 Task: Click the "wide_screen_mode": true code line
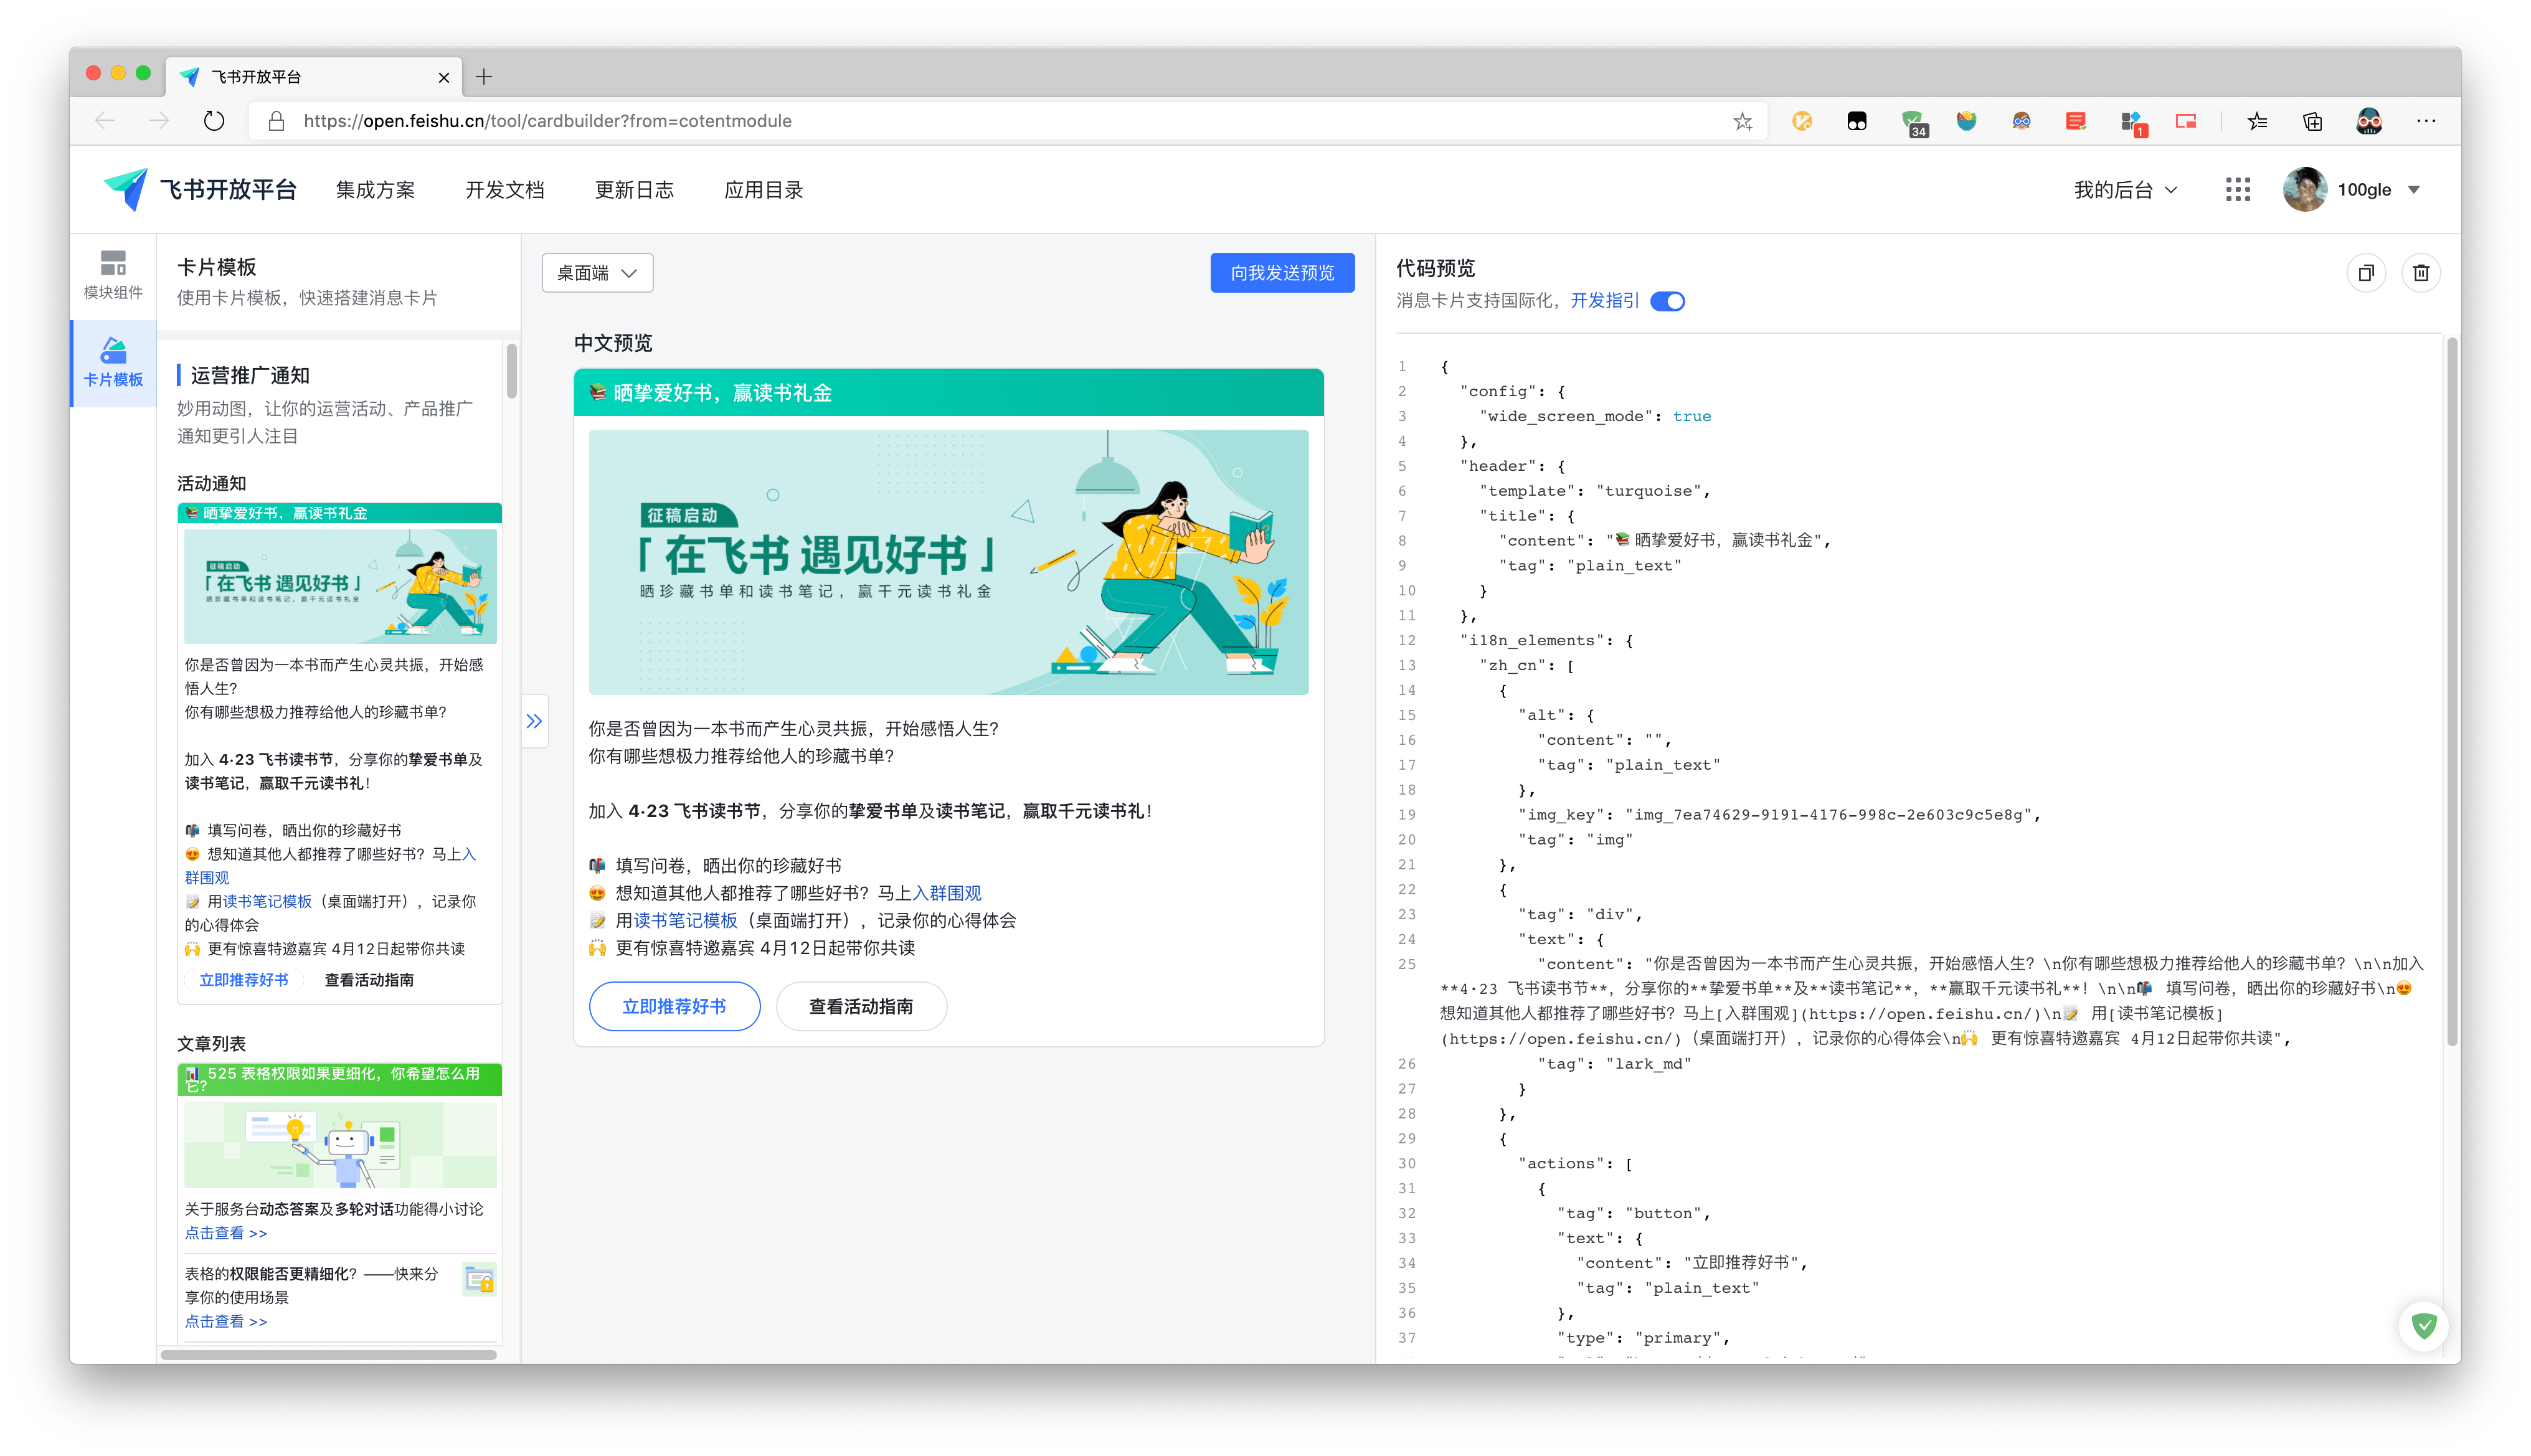tap(1594, 416)
